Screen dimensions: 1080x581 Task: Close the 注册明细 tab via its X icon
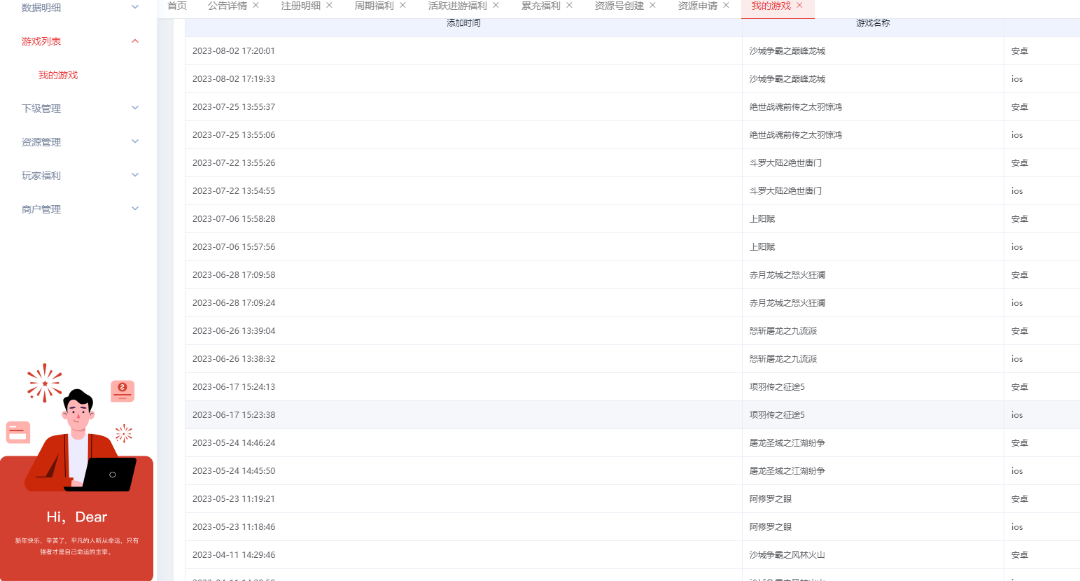pos(329,6)
